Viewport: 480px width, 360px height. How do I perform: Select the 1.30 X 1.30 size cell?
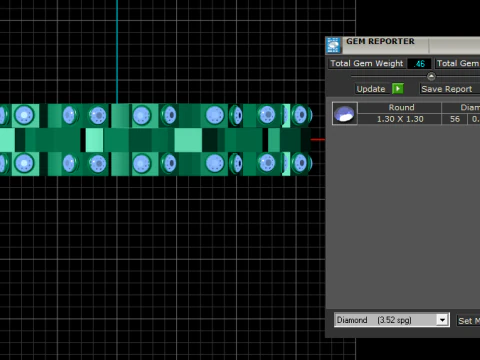tap(400, 119)
